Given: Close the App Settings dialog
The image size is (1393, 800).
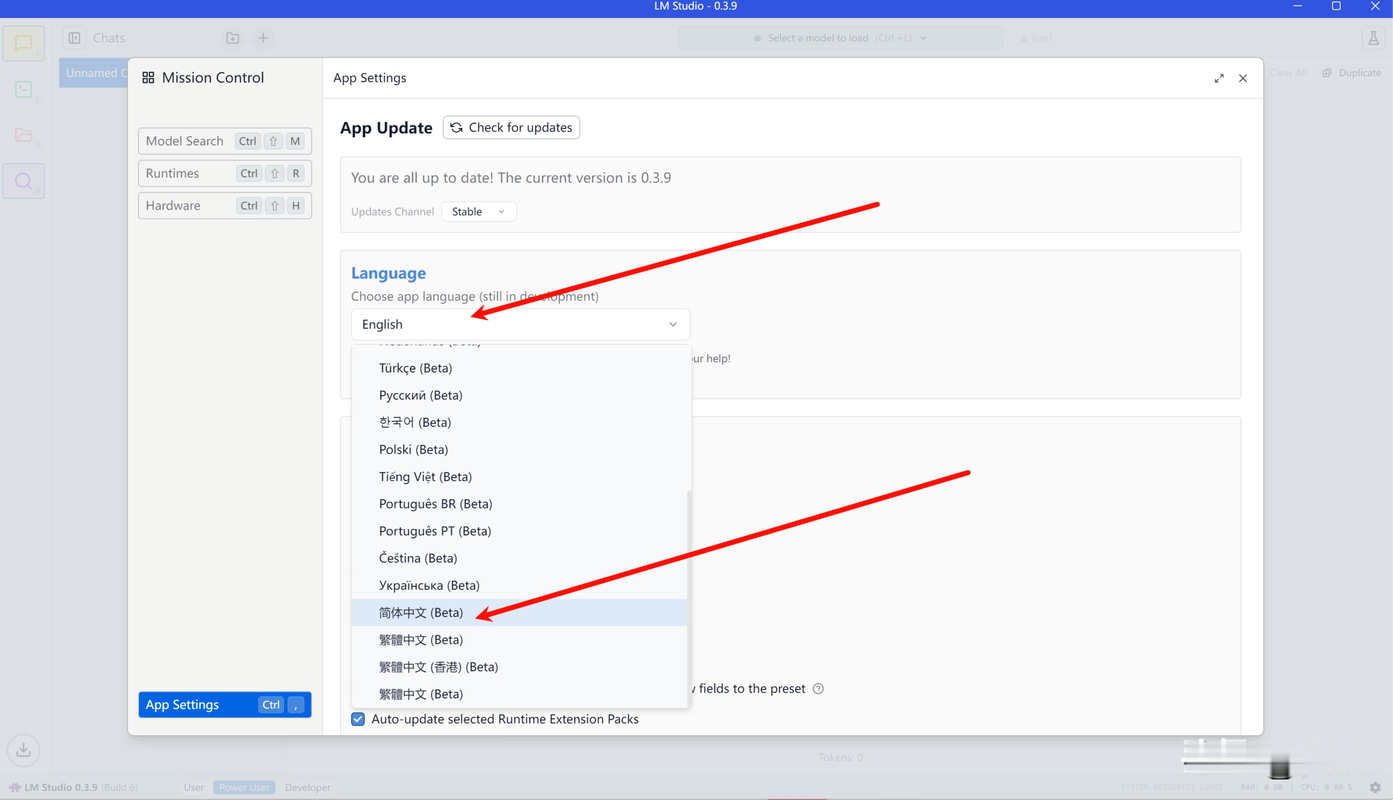Looking at the screenshot, I should [1243, 78].
